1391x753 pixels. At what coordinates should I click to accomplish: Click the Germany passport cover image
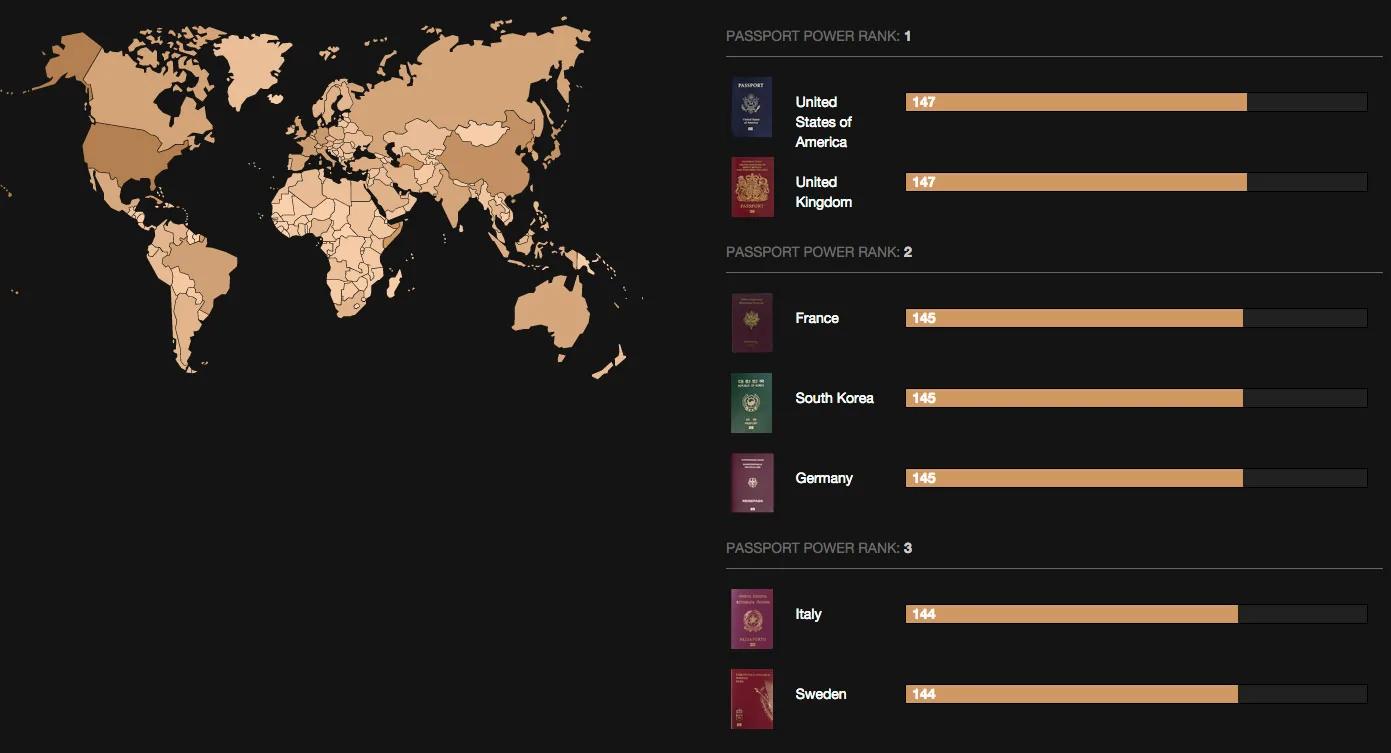tap(752, 483)
